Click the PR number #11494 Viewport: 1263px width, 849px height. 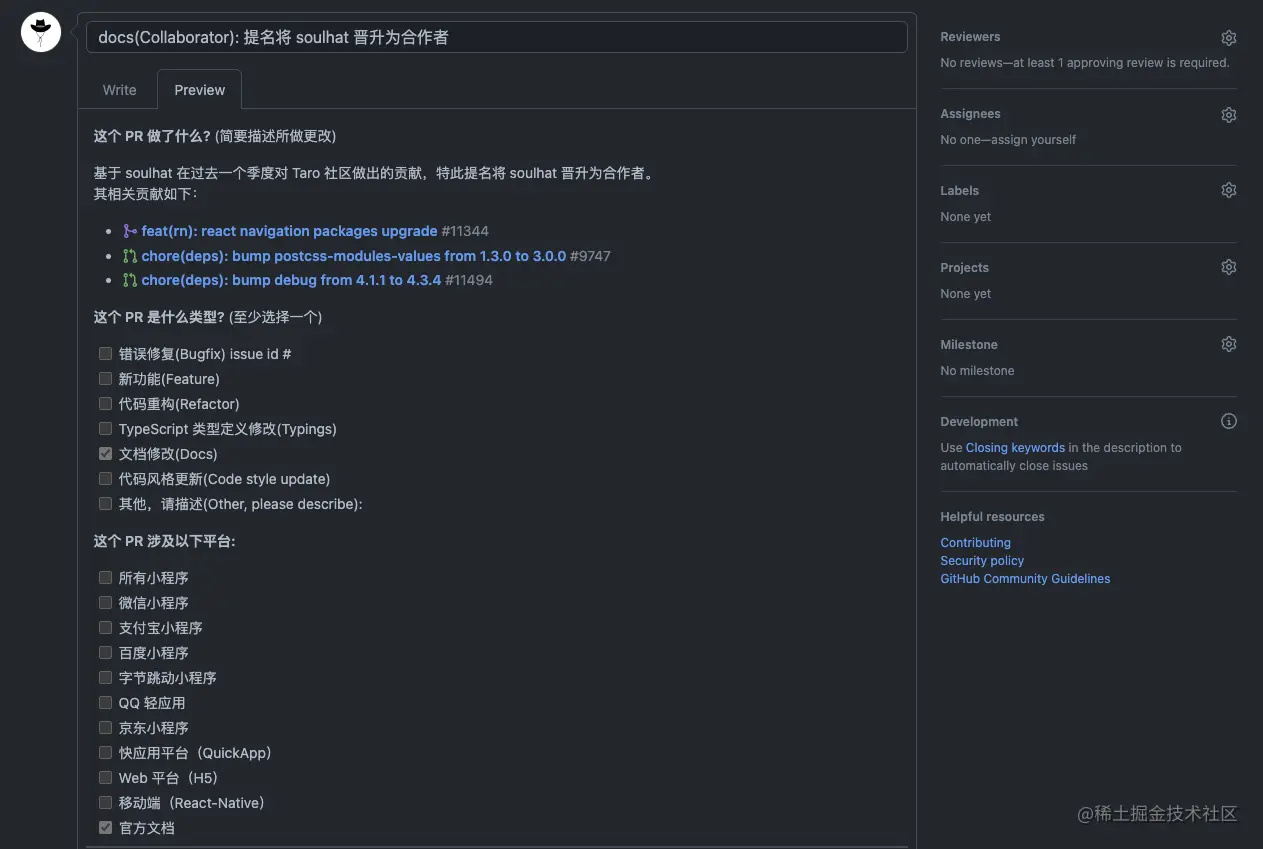click(469, 280)
